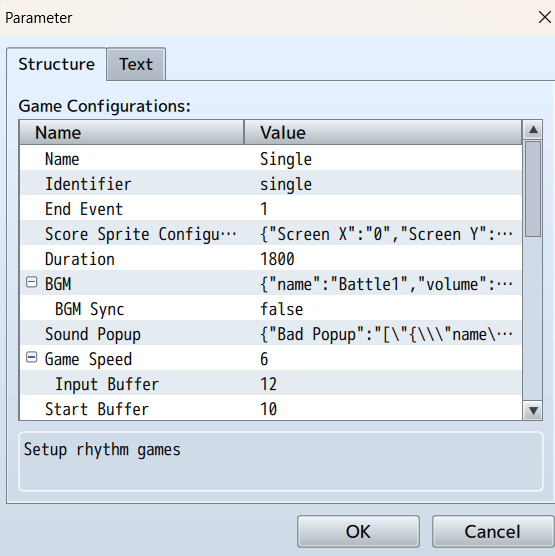Close the Parameter dialog

tap(545, 17)
